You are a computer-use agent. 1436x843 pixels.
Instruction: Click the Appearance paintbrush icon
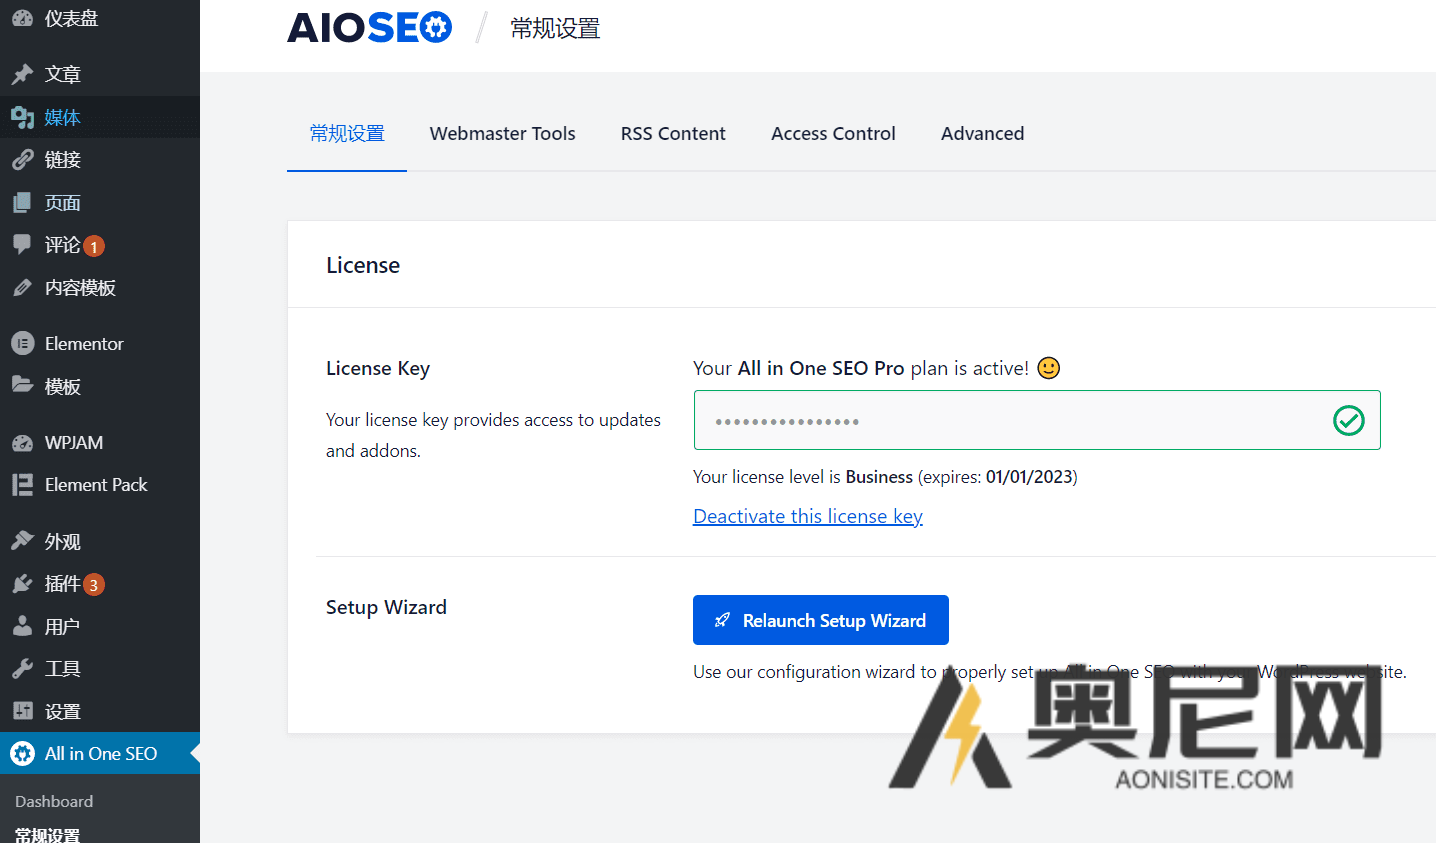click(x=22, y=541)
